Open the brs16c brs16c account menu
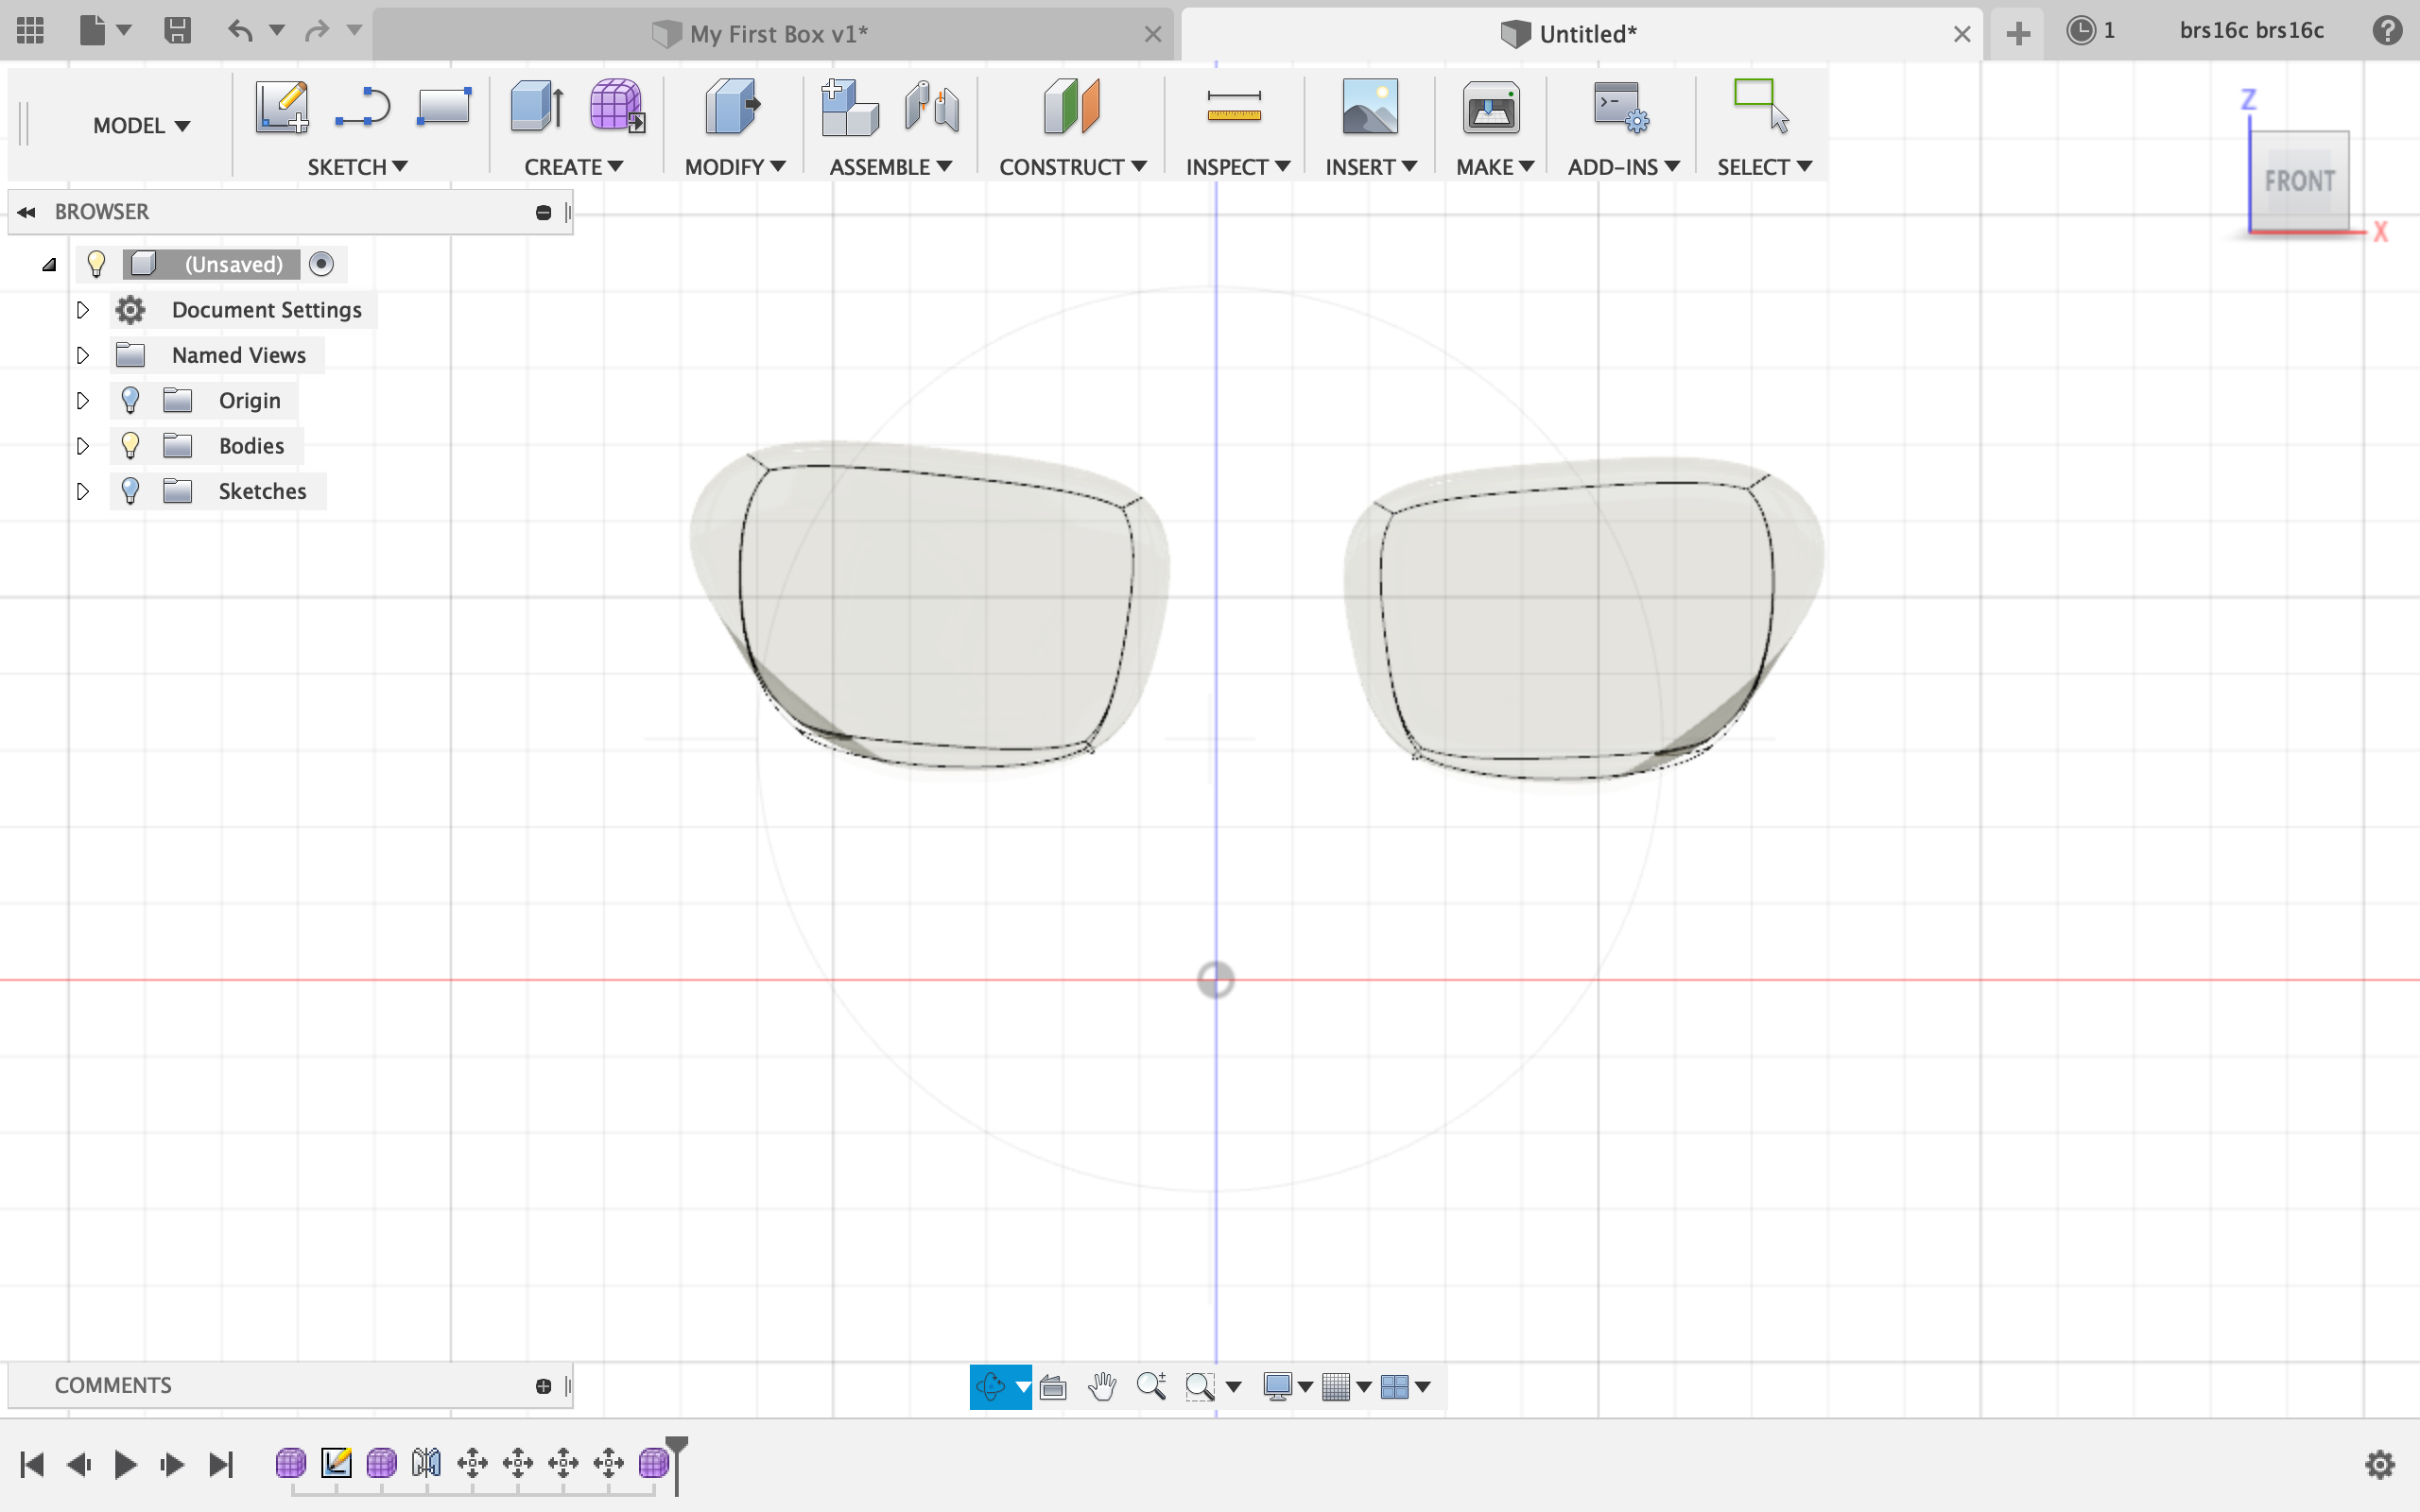 pos(2251,31)
